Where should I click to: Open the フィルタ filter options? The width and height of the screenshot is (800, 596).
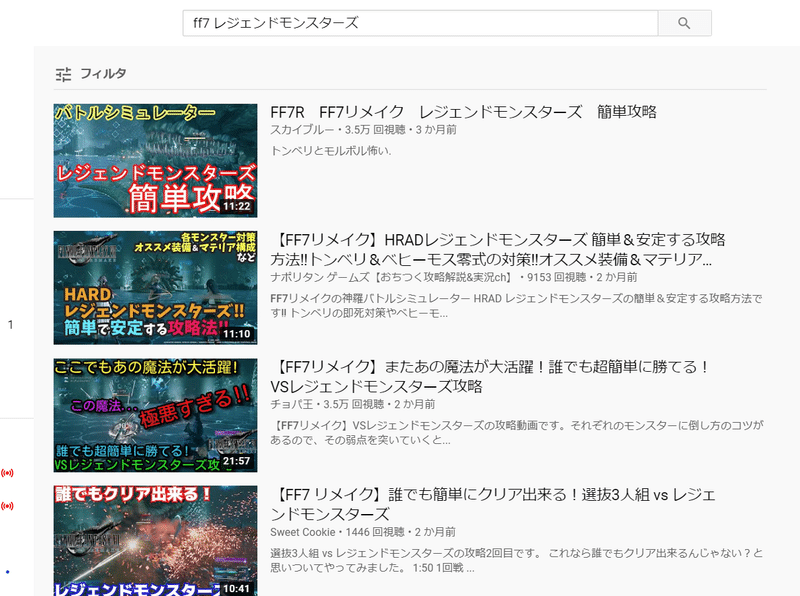coord(91,74)
